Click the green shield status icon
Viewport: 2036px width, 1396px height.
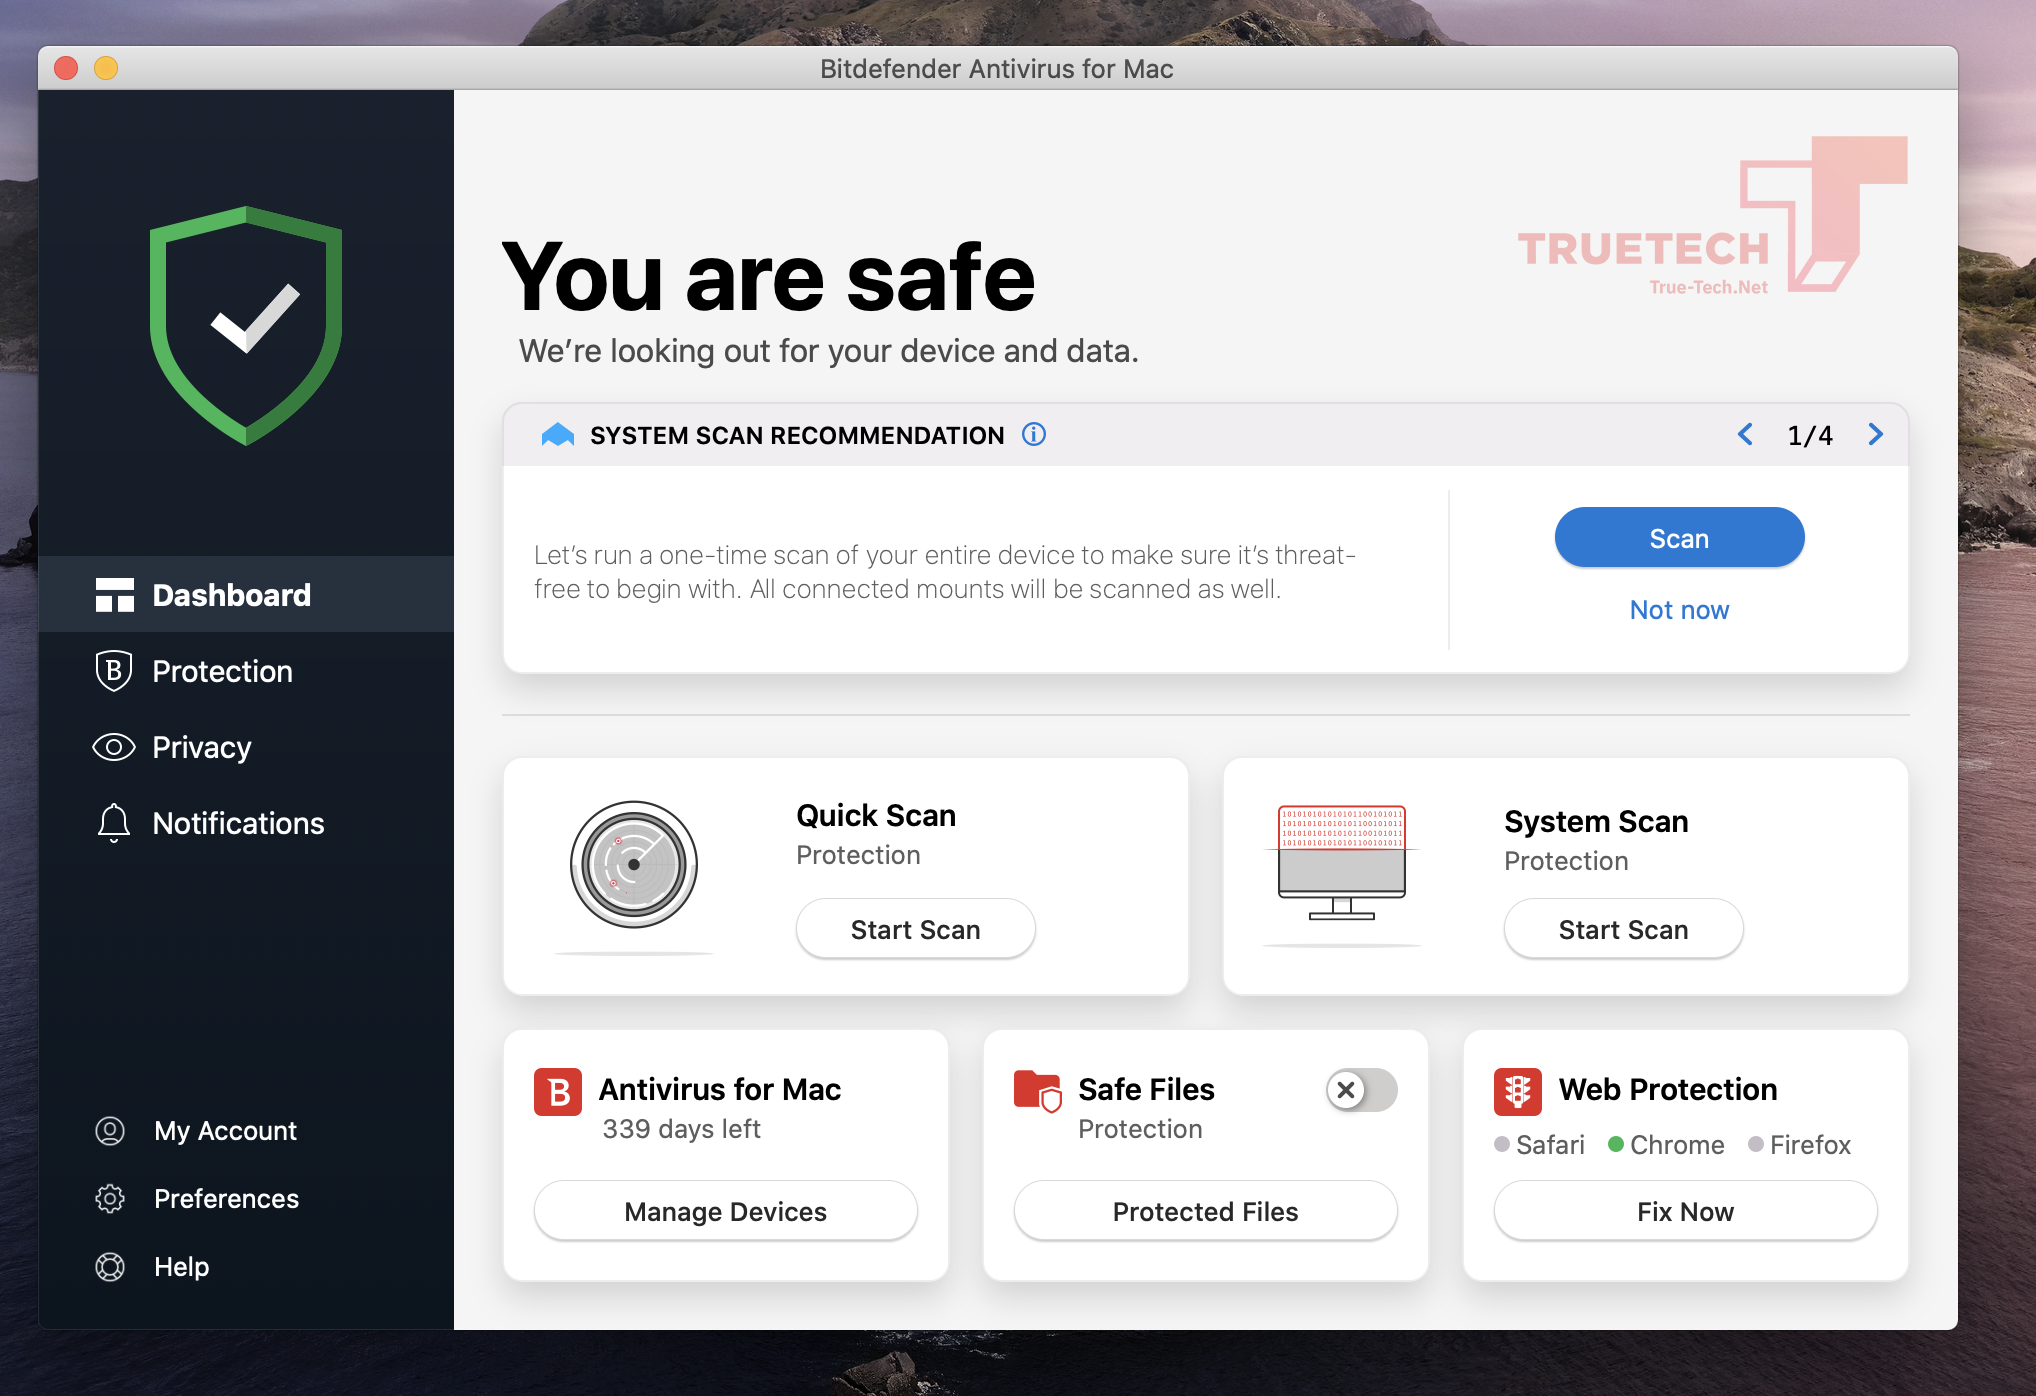tap(246, 325)
